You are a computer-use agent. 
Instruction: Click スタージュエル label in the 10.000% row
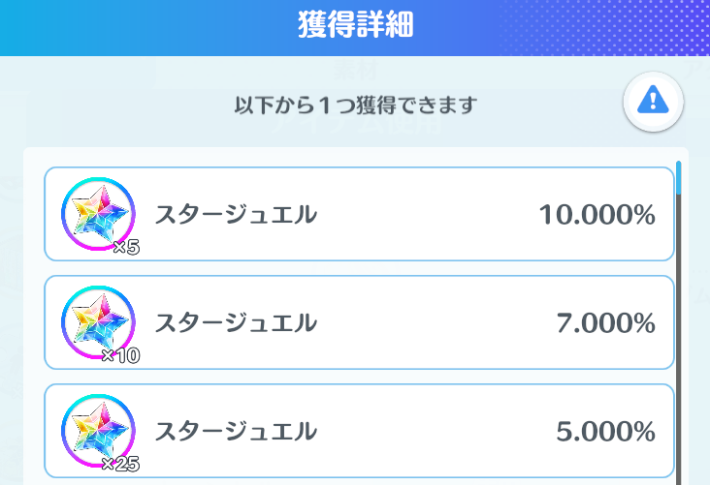(235, 214)
